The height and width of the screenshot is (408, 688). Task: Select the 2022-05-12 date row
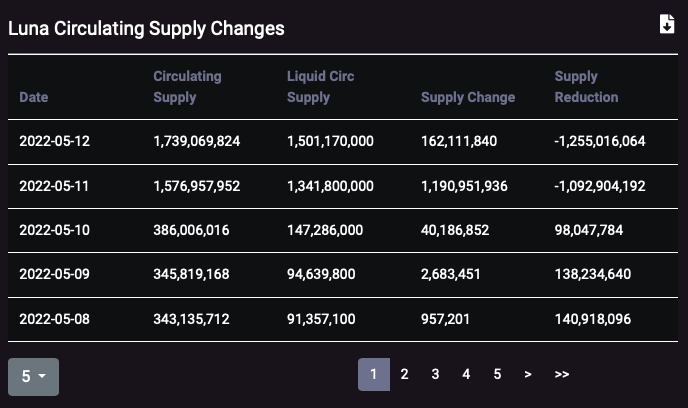click(343, 141)
